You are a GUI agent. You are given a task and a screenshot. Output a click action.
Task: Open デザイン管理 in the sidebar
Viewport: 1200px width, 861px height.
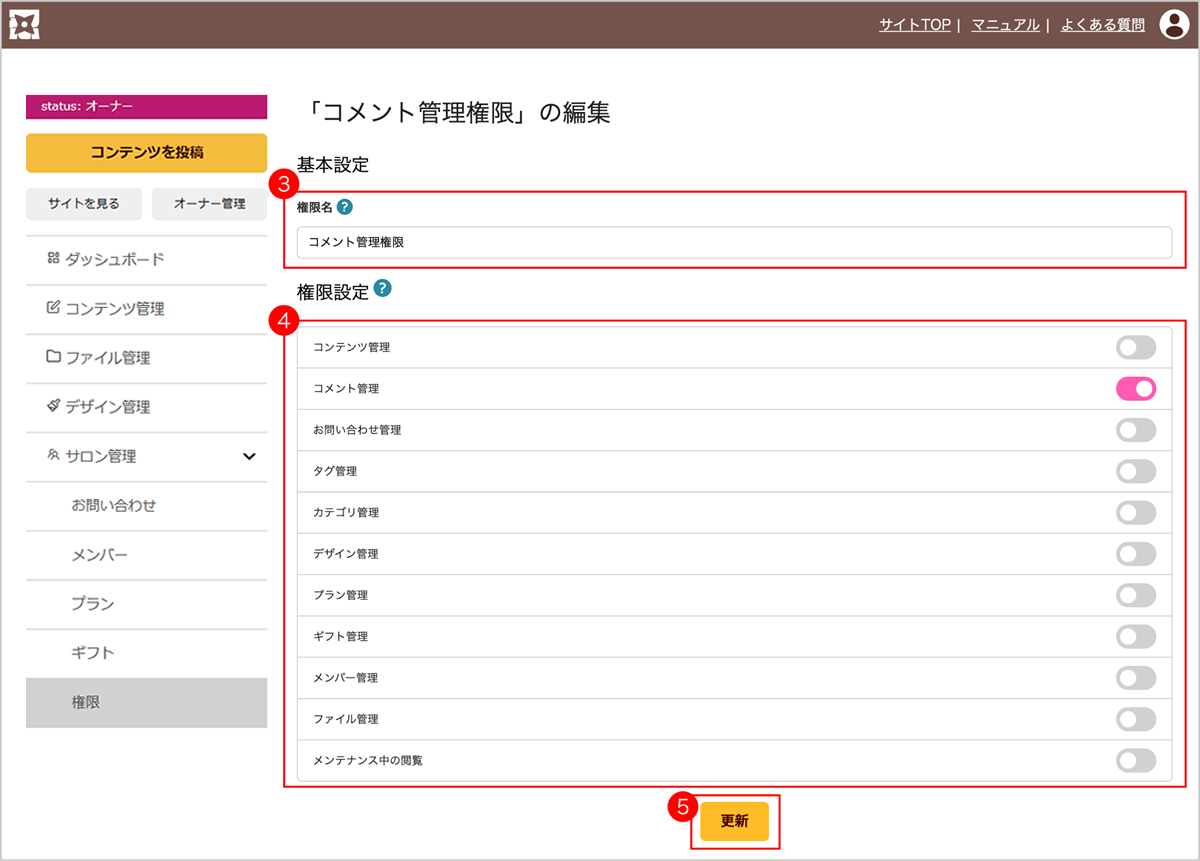[107, 407]
